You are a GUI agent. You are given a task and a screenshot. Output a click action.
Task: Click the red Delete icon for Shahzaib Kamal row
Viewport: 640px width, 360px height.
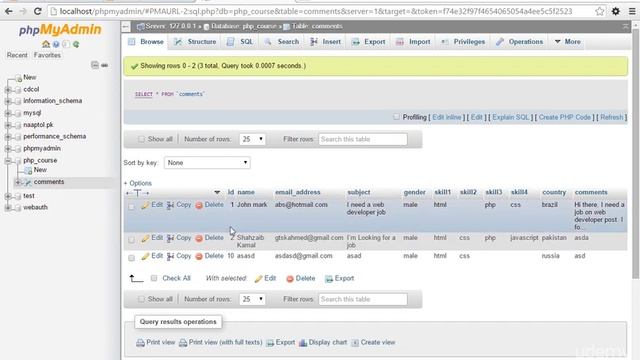pos(199,238)
